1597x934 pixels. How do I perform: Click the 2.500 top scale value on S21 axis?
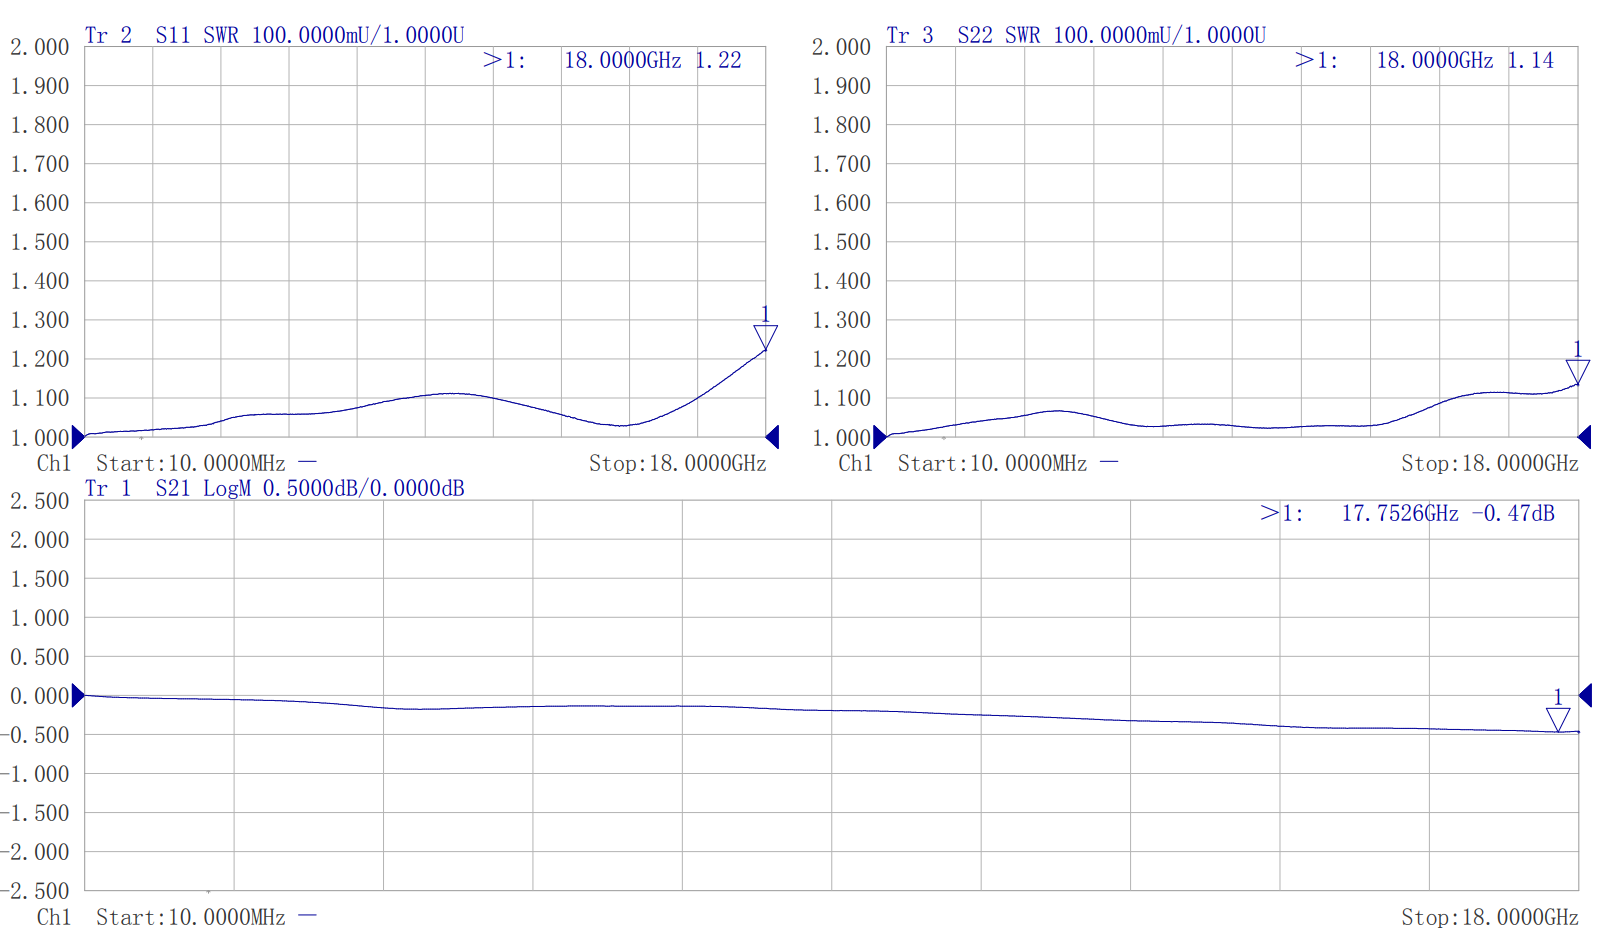click(x=40, y=501)
